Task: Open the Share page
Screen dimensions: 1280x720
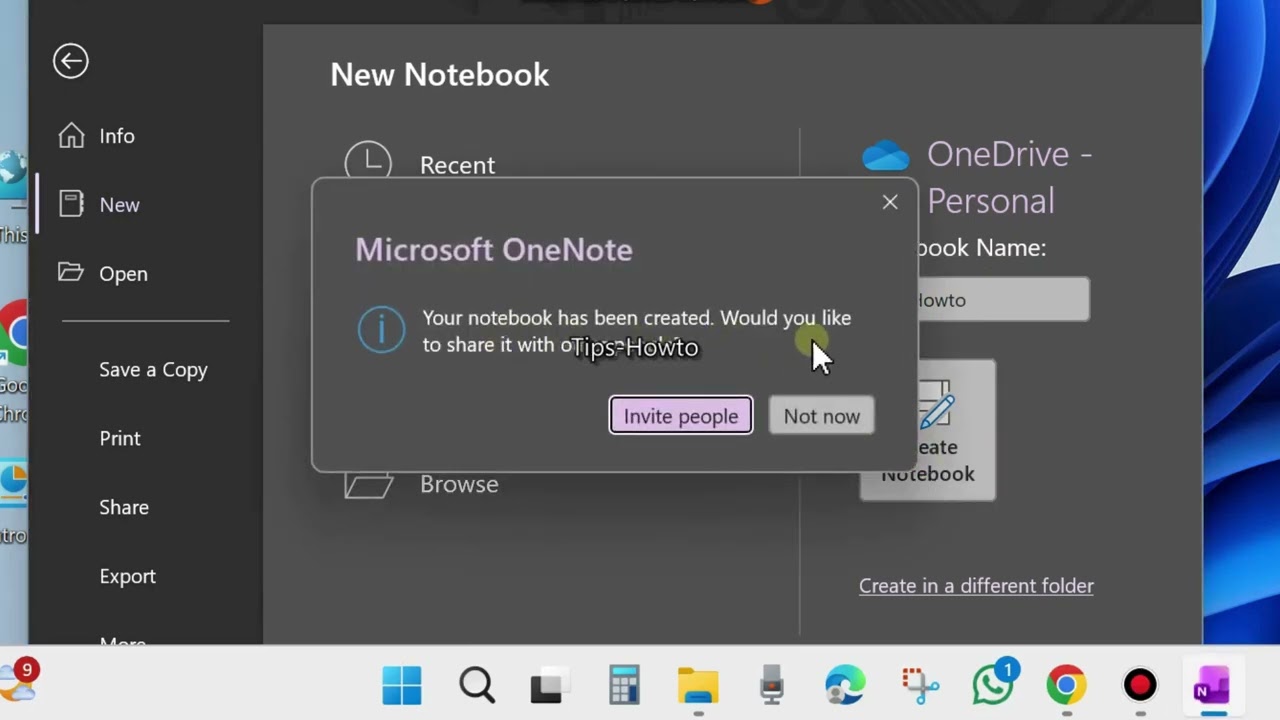Action: (x=124, y=507)
